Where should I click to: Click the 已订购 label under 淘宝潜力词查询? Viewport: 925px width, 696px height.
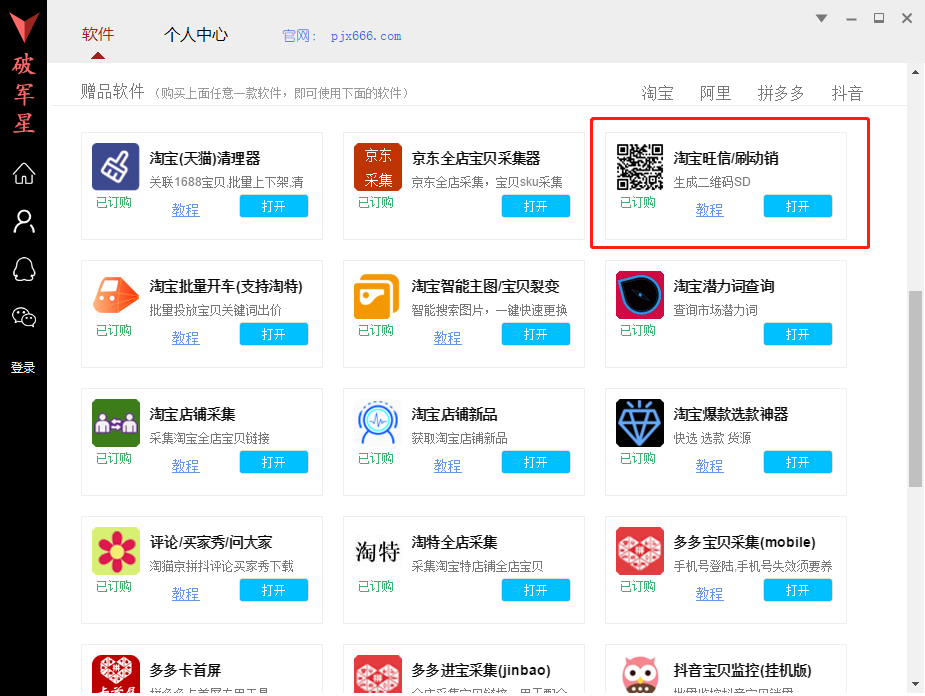point(638,330)
